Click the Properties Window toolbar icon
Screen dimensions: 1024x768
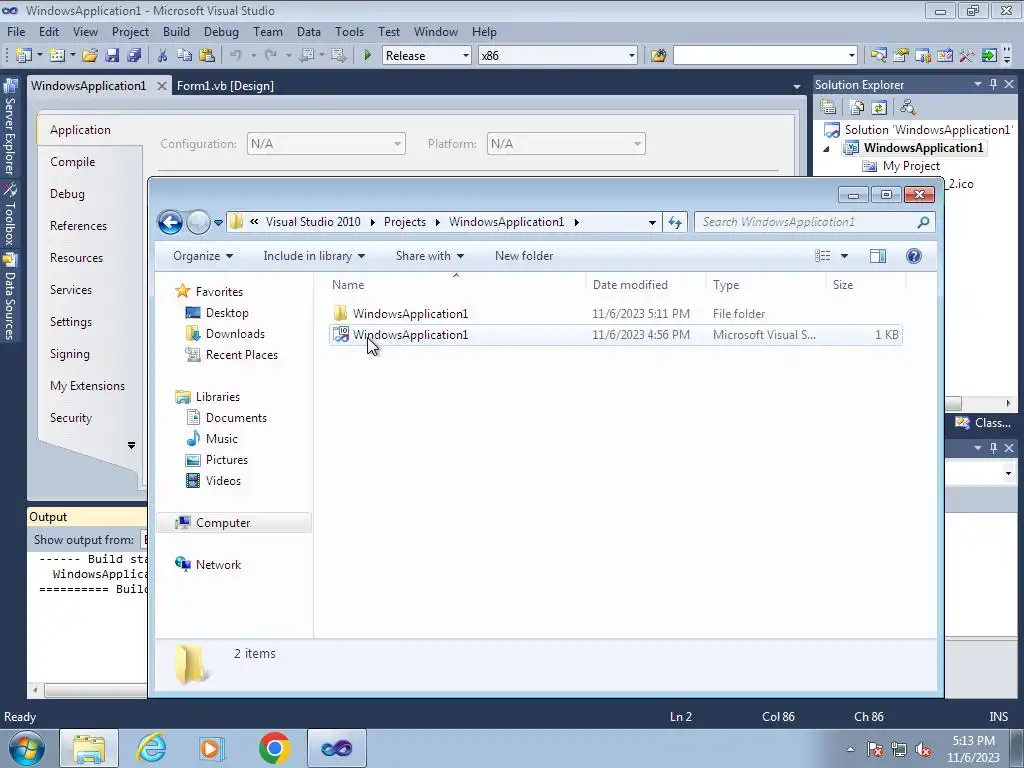pyautogui.click(x=901, y=56)
